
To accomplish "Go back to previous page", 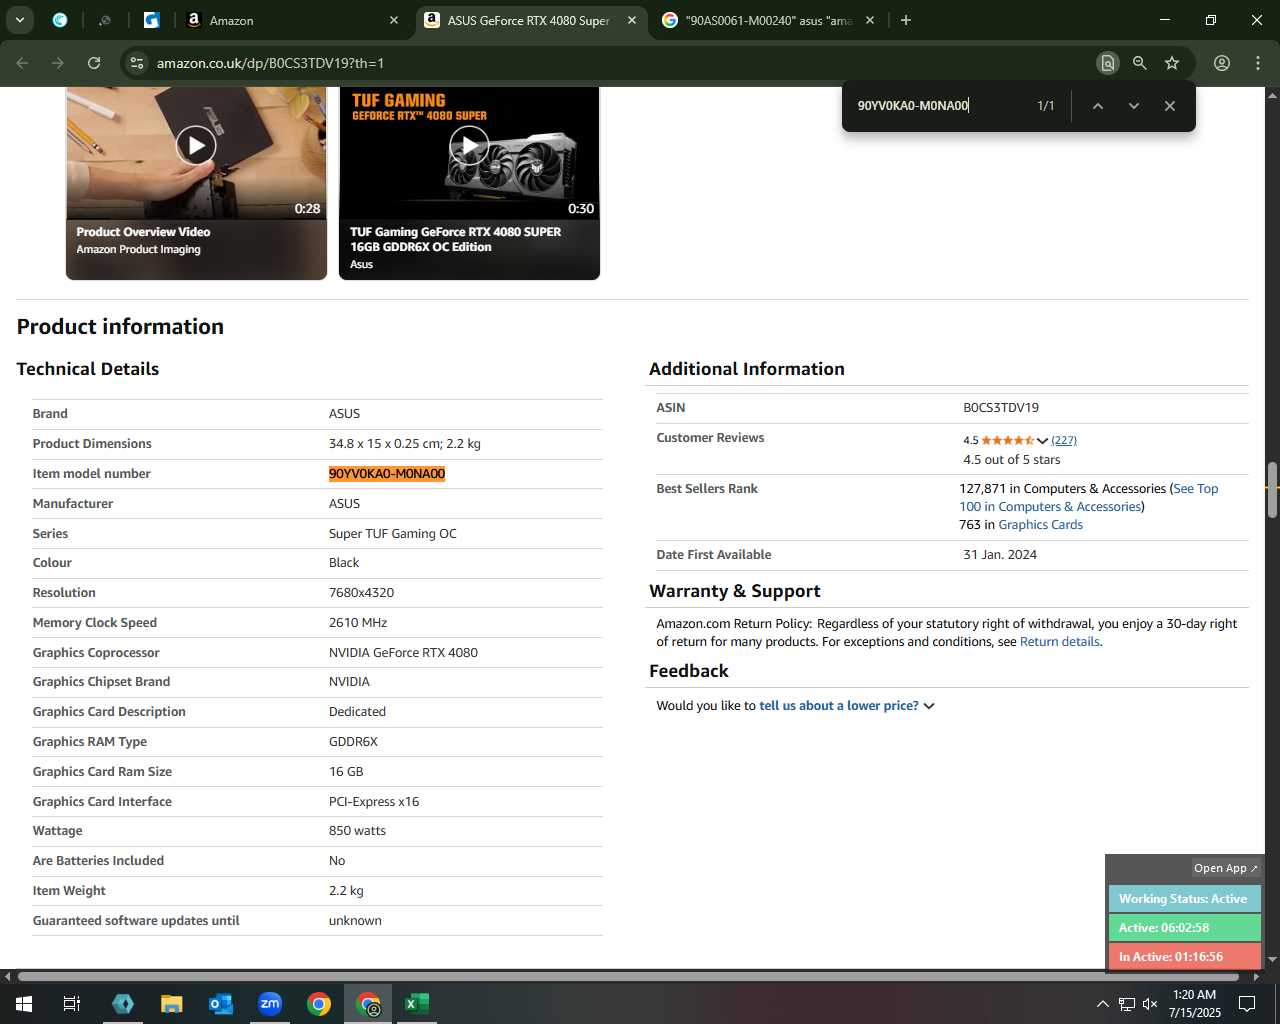I will click(x=22, y=63).
